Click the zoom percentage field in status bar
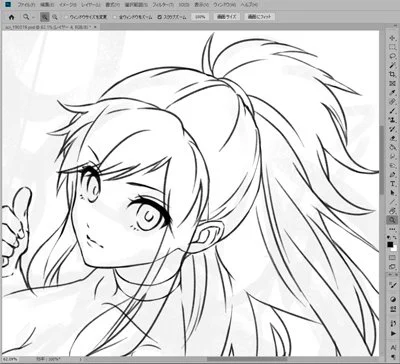The width and height of the screenshot is (400, 364). click(x=10, y=360)
